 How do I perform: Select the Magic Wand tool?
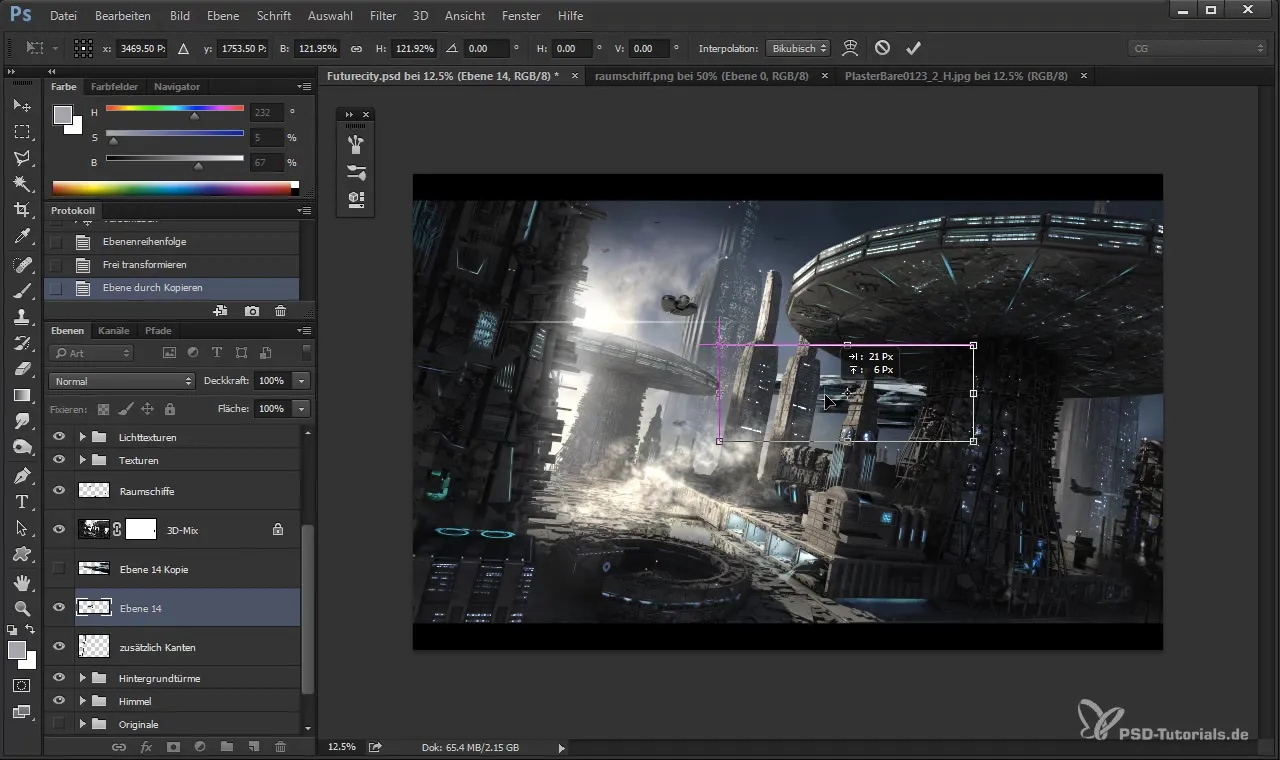pyautogui.click(x=22, y=184)
